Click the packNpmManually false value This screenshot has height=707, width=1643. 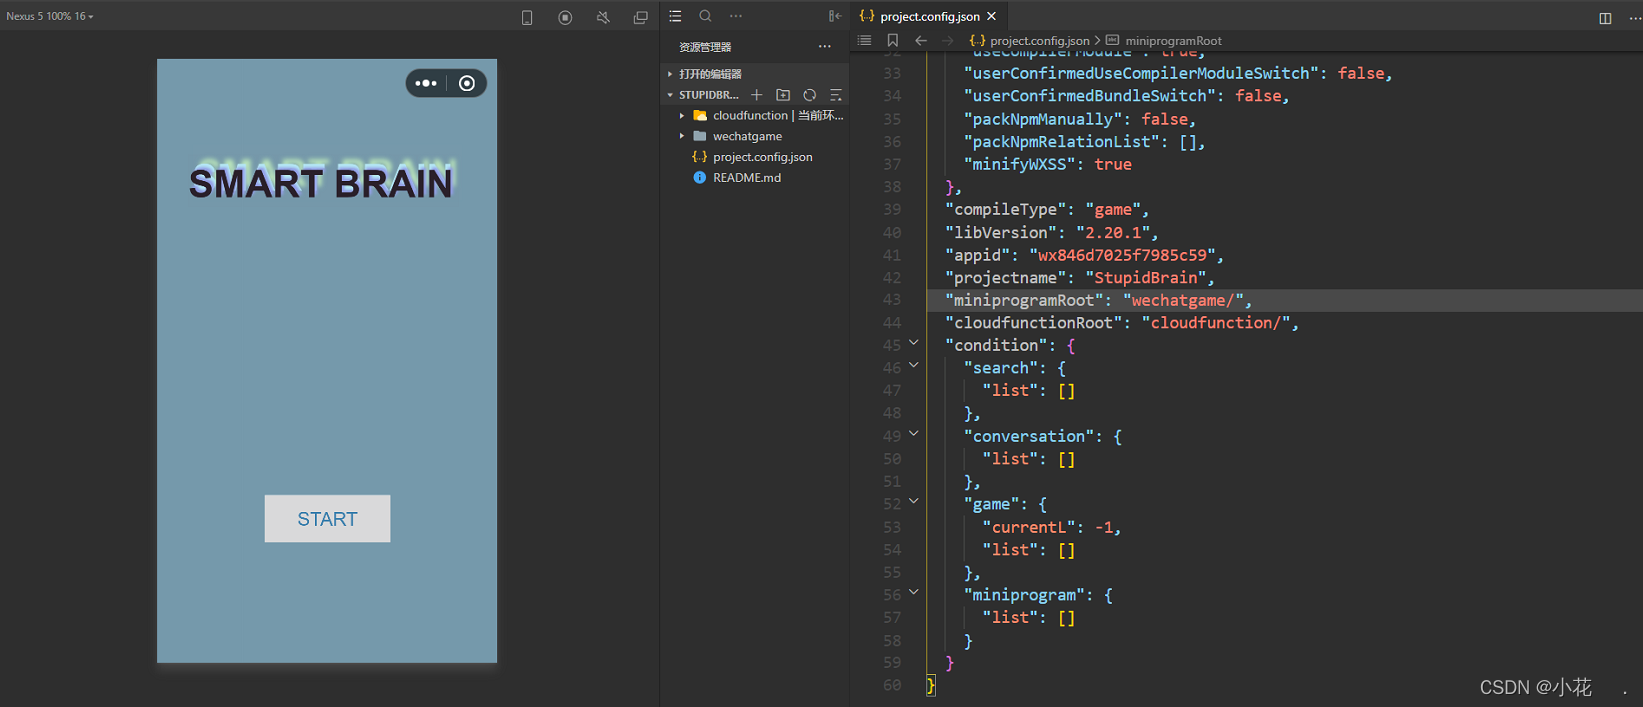tap(1165, 119)
